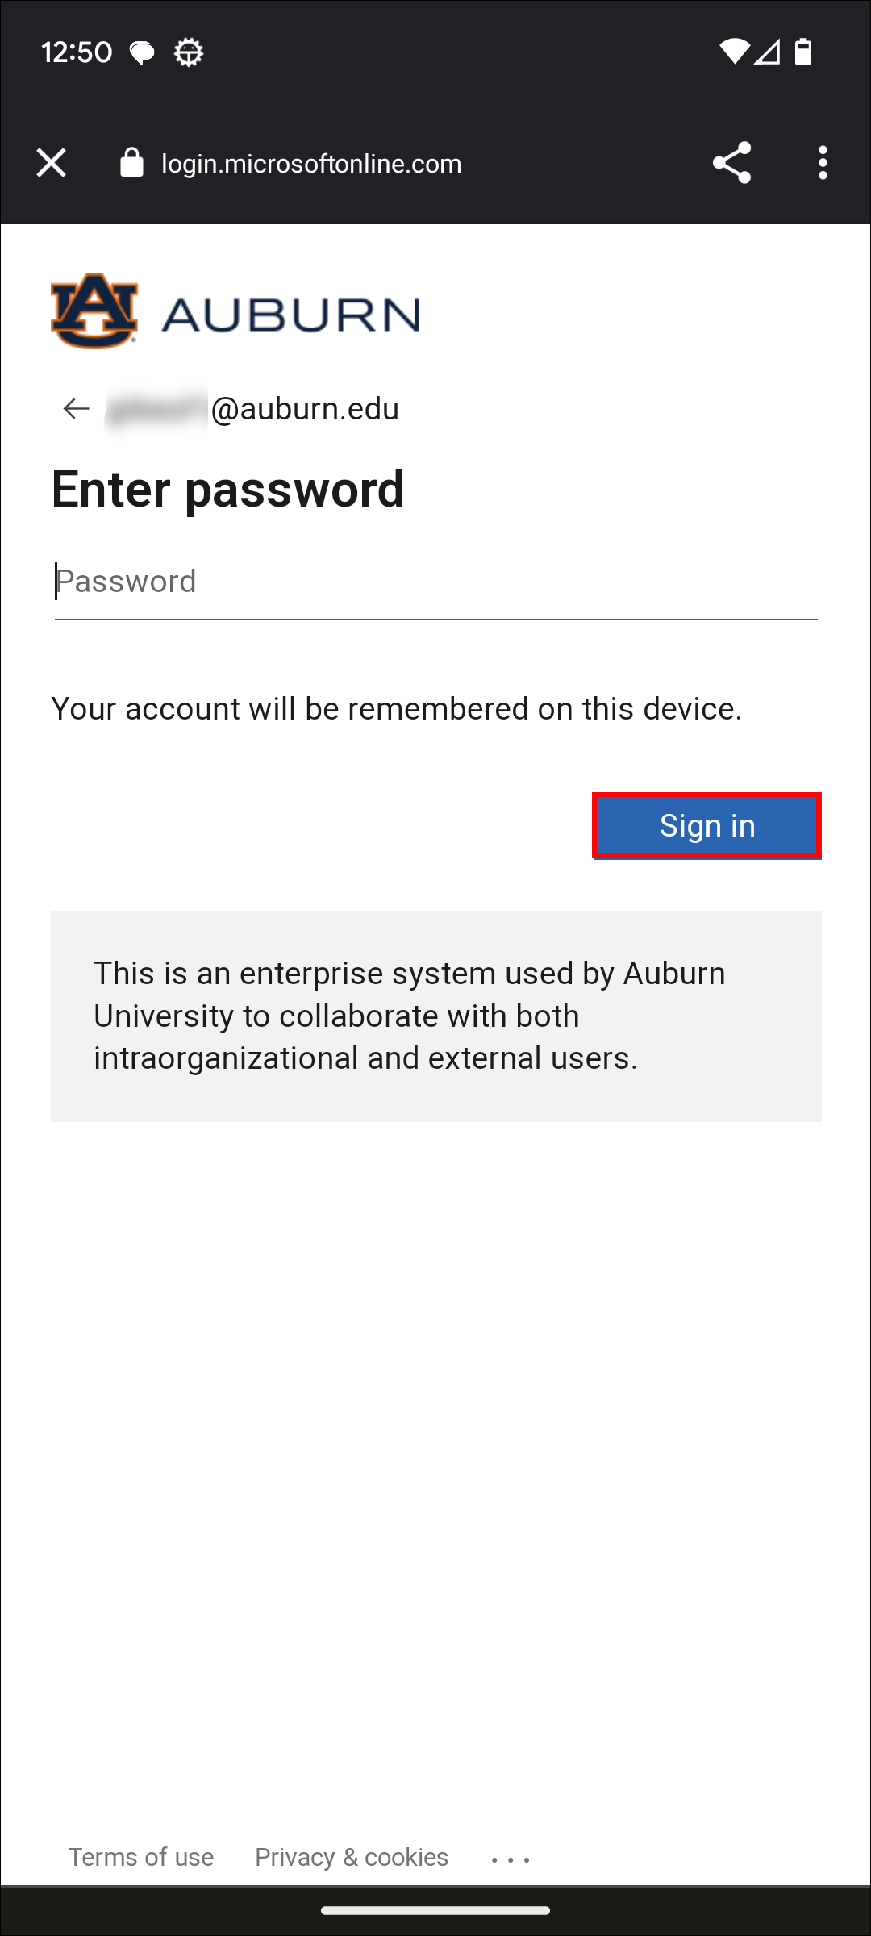Focus the Password input field
Image resolution: width=871 pixels, height=1936 pixels.
point(436,582)
